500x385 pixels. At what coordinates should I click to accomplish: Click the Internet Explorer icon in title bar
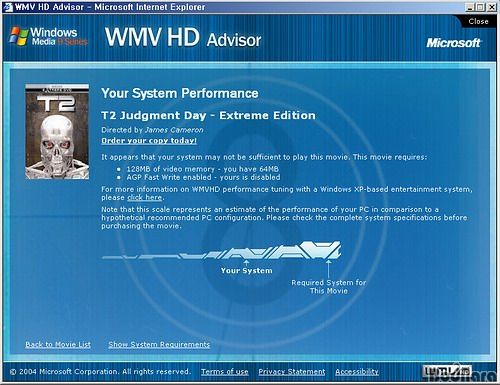click(7, 7)
